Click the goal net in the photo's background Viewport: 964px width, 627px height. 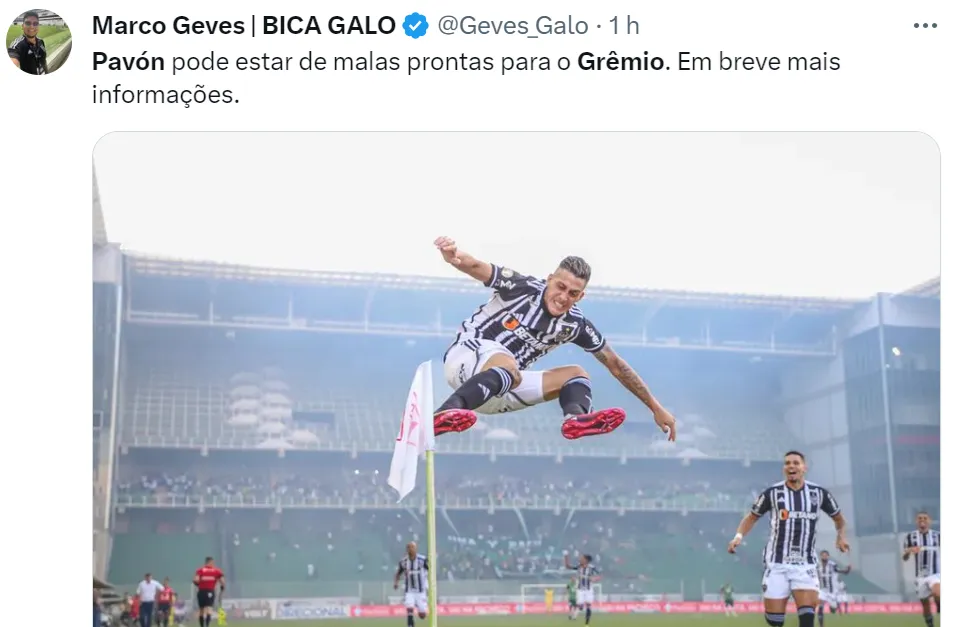click(x=543, y=594)
